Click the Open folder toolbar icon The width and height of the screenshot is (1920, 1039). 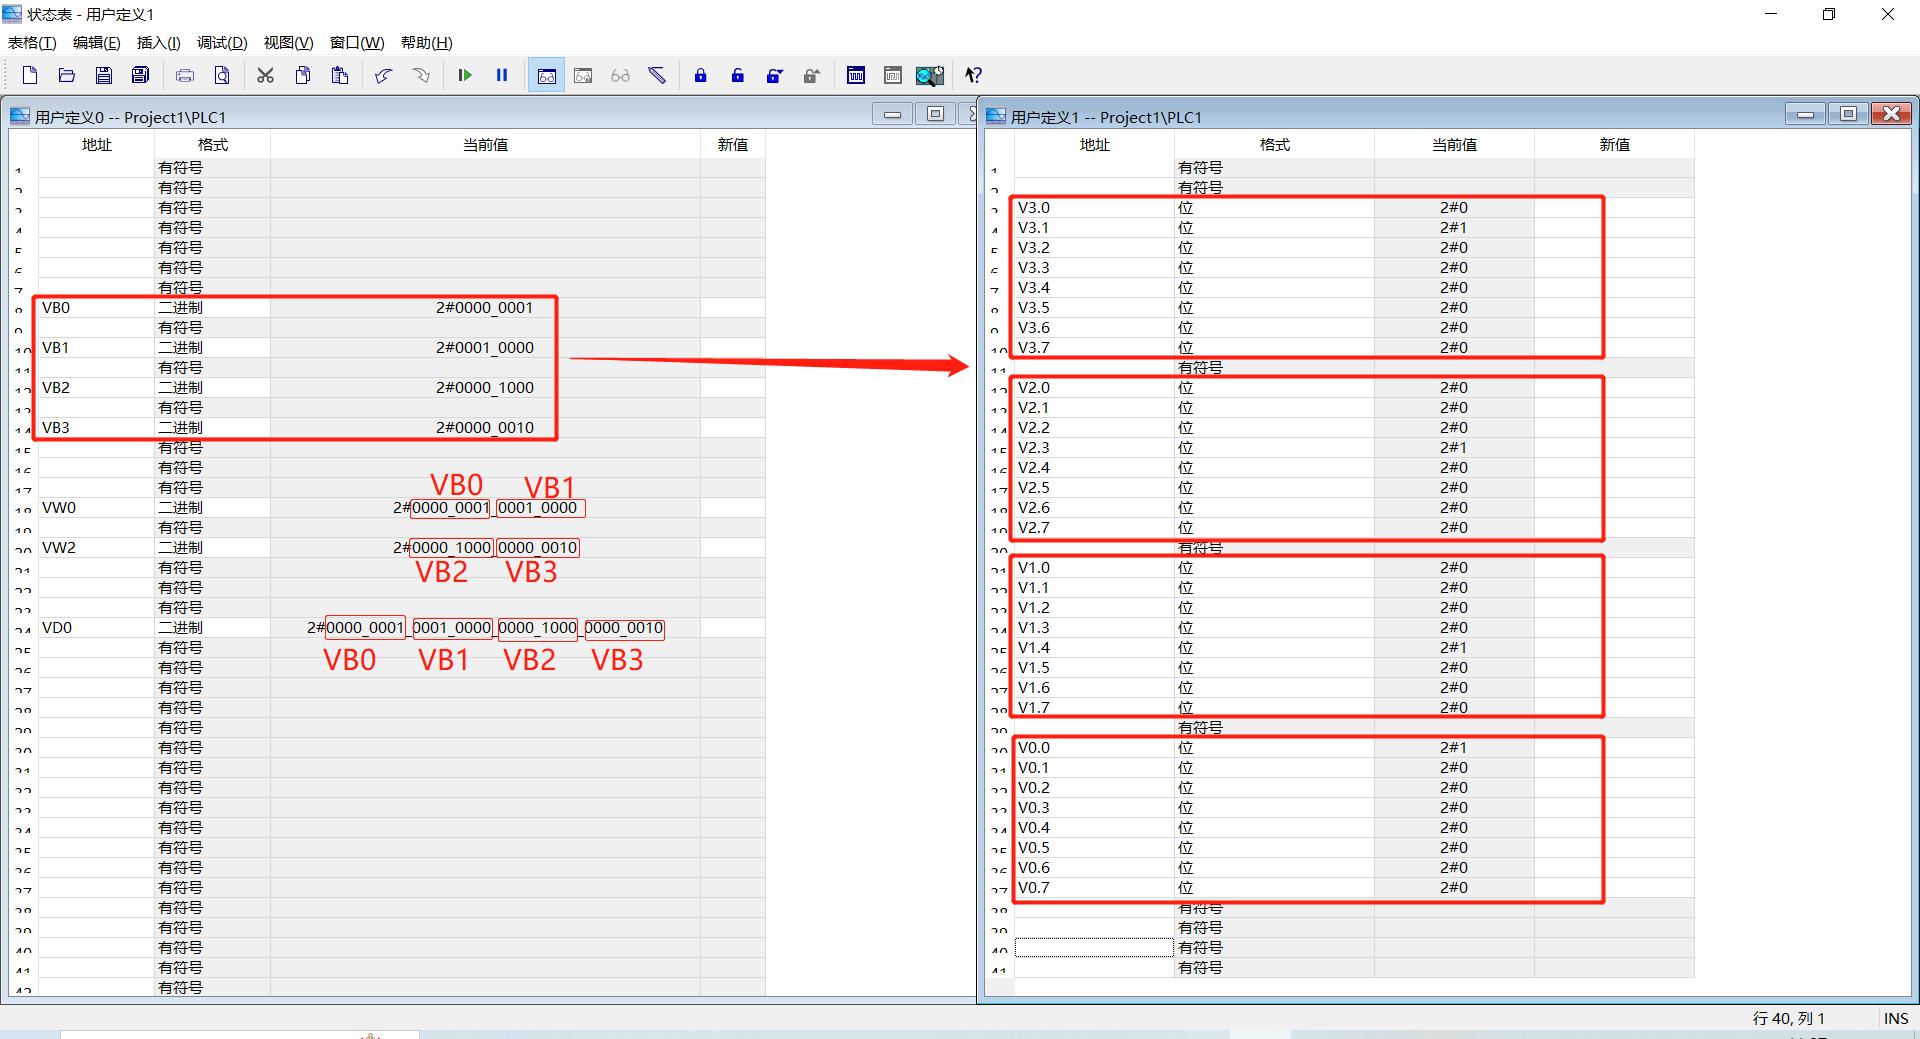(x=67, y=75)
